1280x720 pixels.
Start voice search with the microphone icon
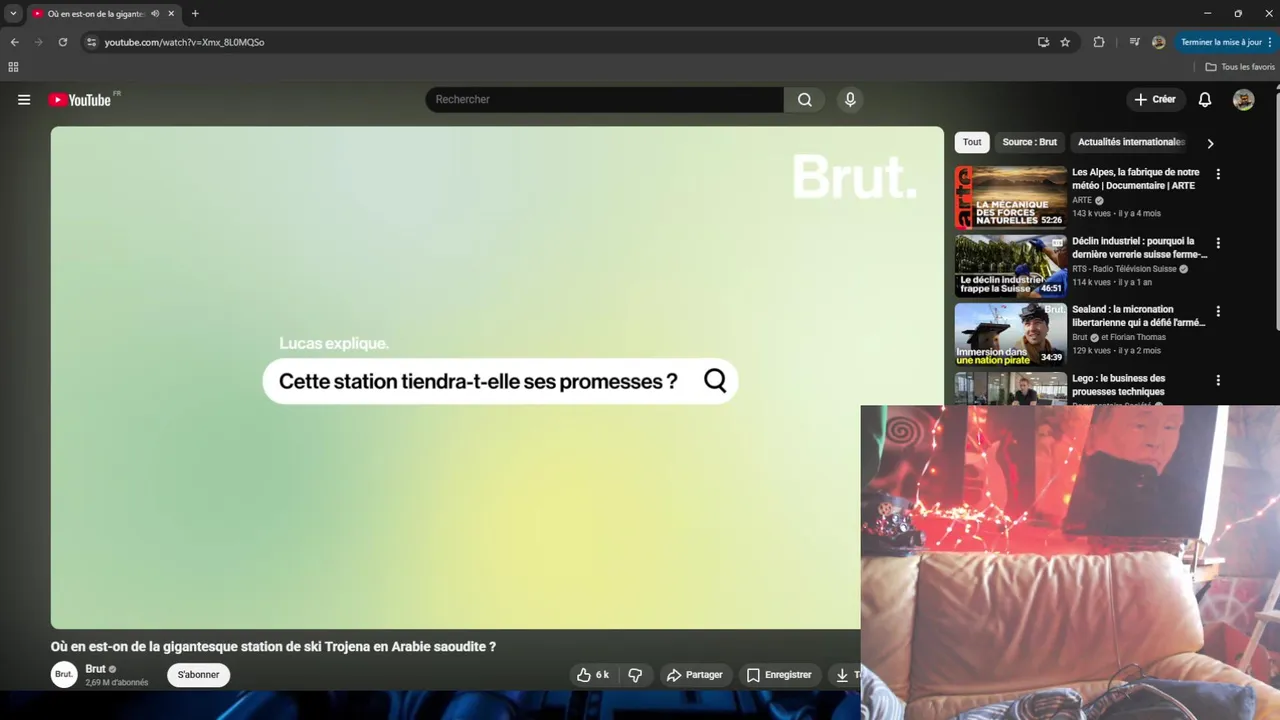[850, 100]
